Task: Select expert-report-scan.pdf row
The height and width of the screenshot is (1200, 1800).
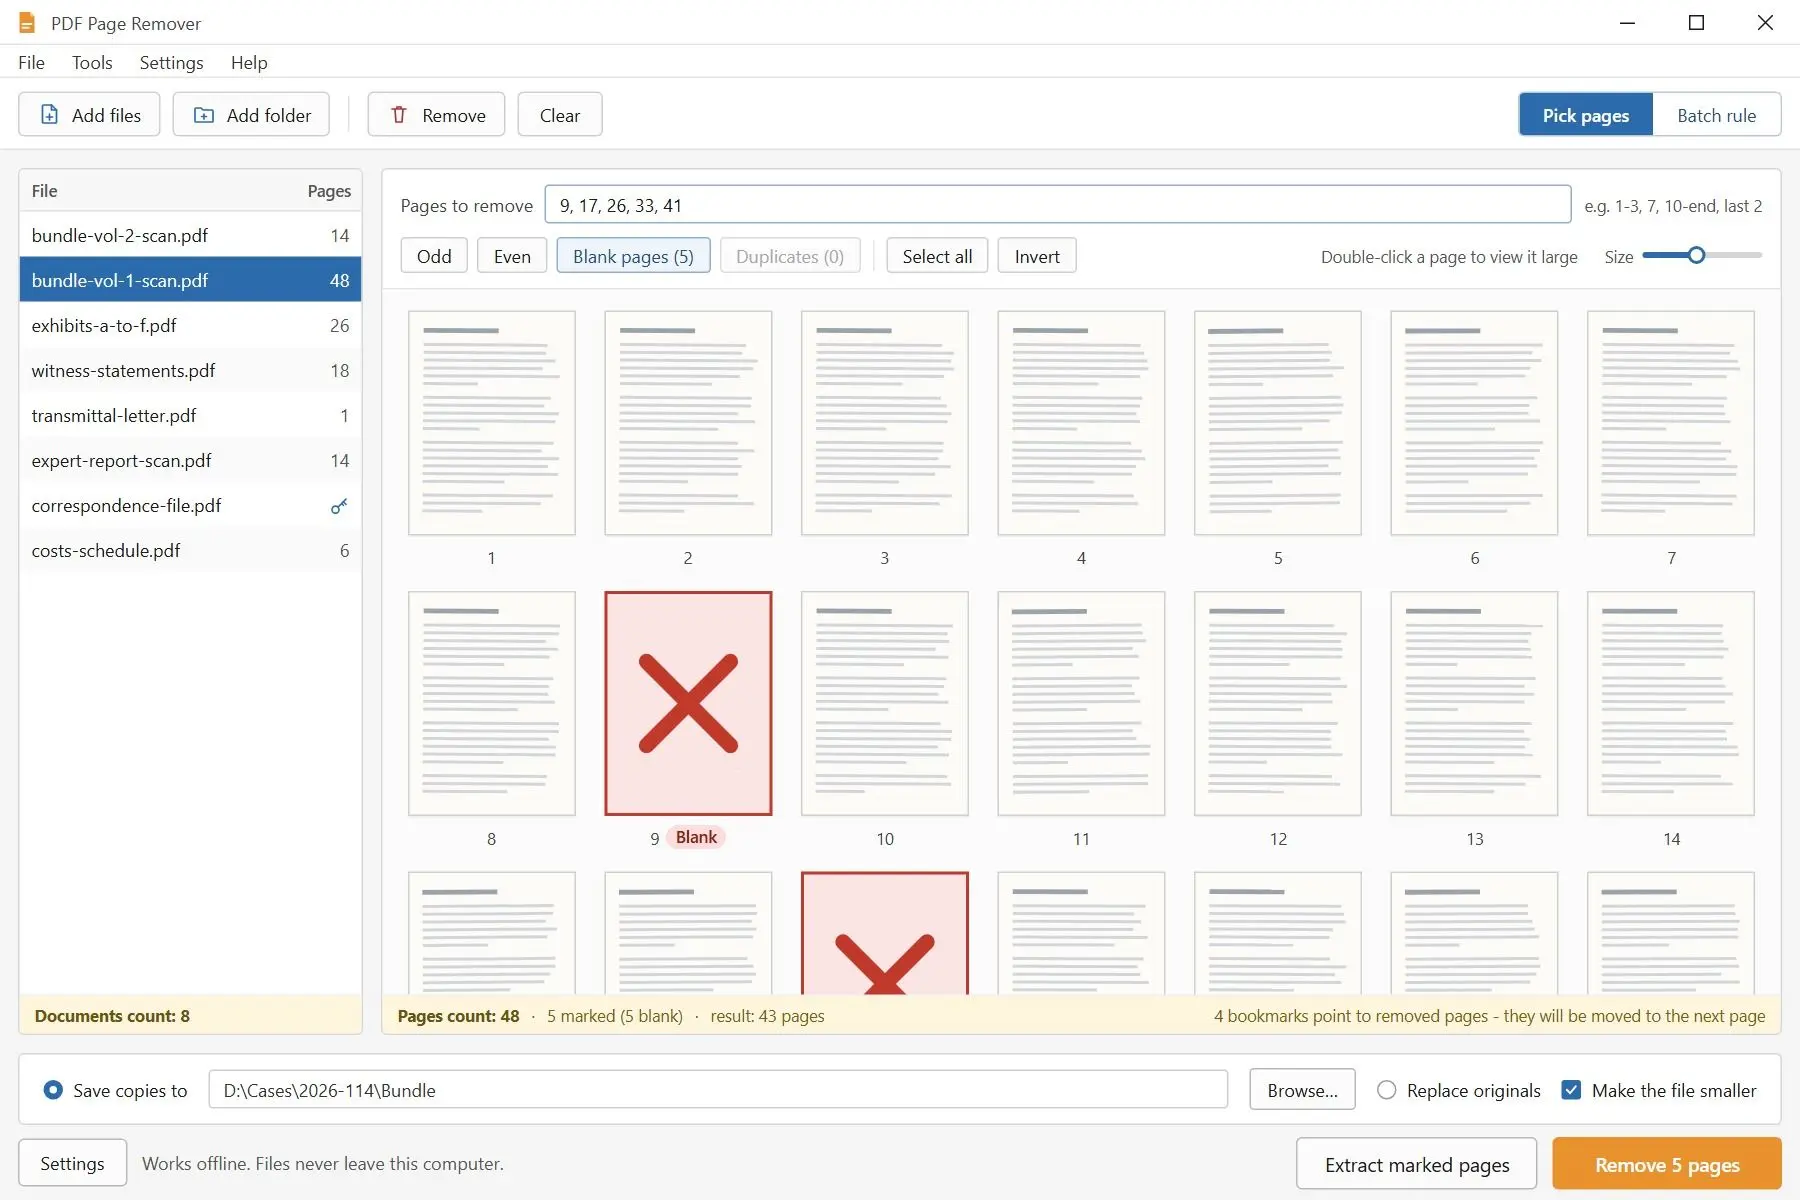Action: coord(190,460)
